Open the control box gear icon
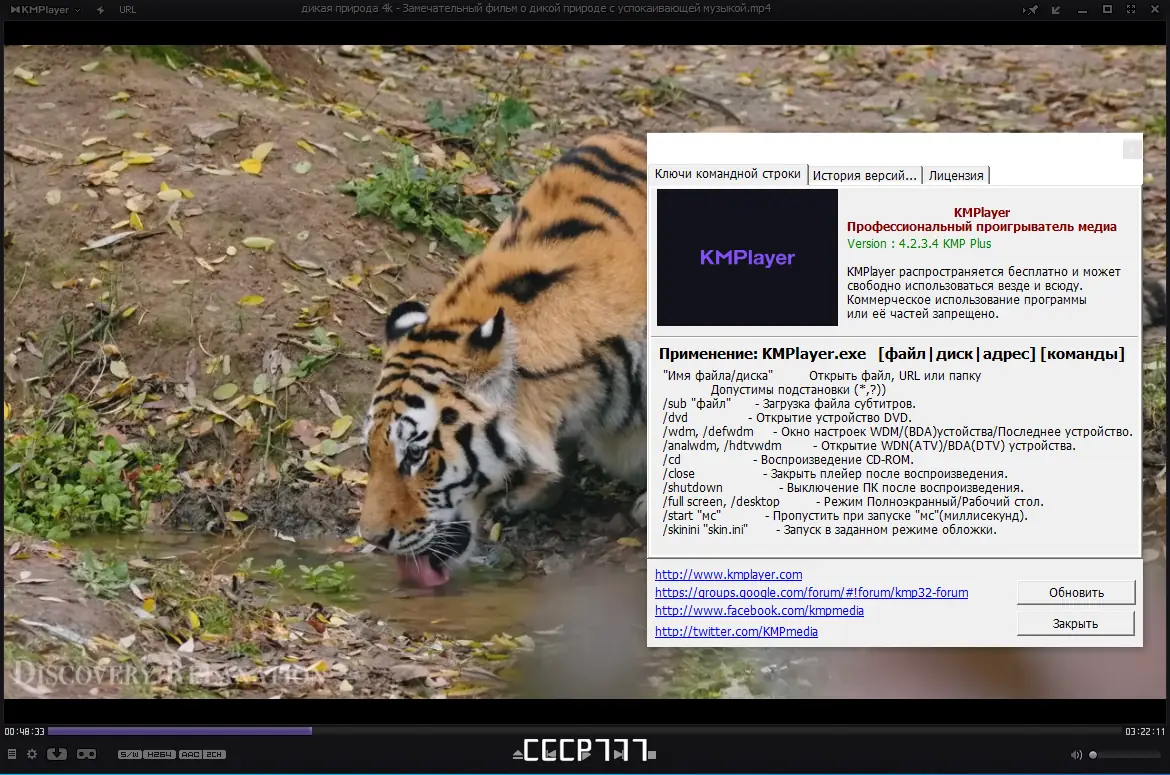Screen dimensions: 1170x775 click(x=32, y=754)
